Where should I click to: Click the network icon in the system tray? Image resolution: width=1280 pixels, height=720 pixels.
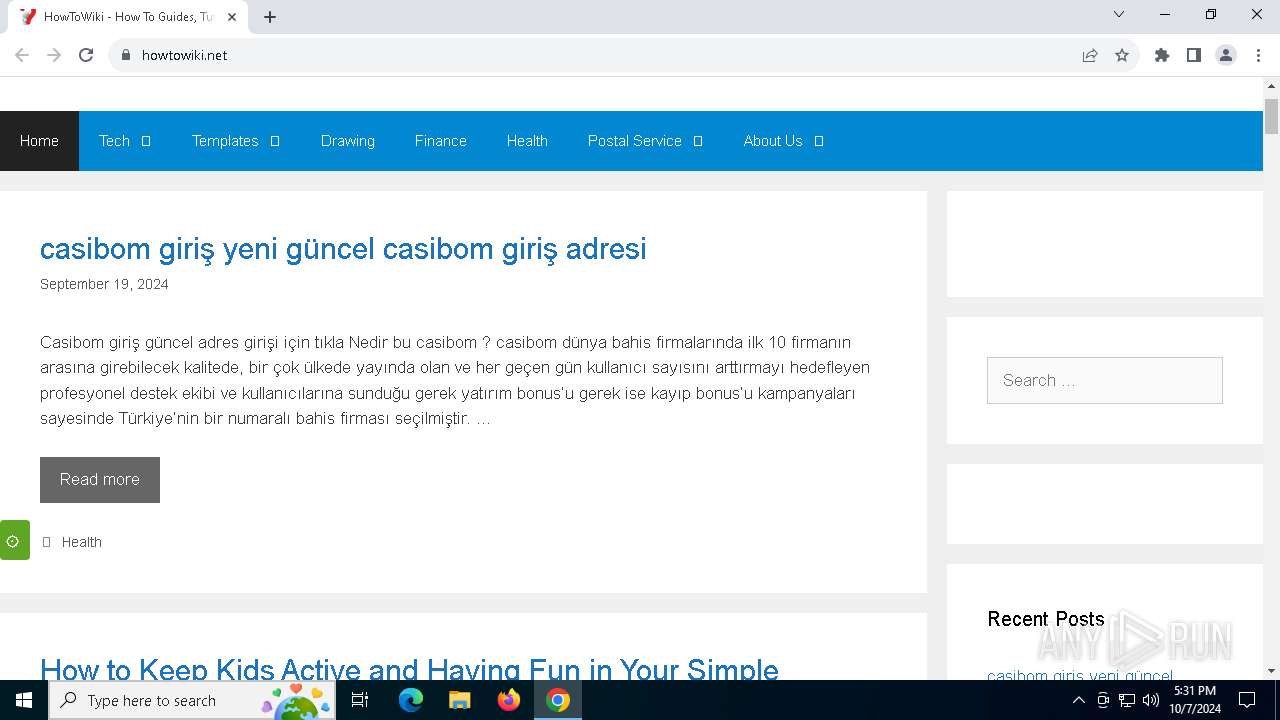[x=1127, y=700]
